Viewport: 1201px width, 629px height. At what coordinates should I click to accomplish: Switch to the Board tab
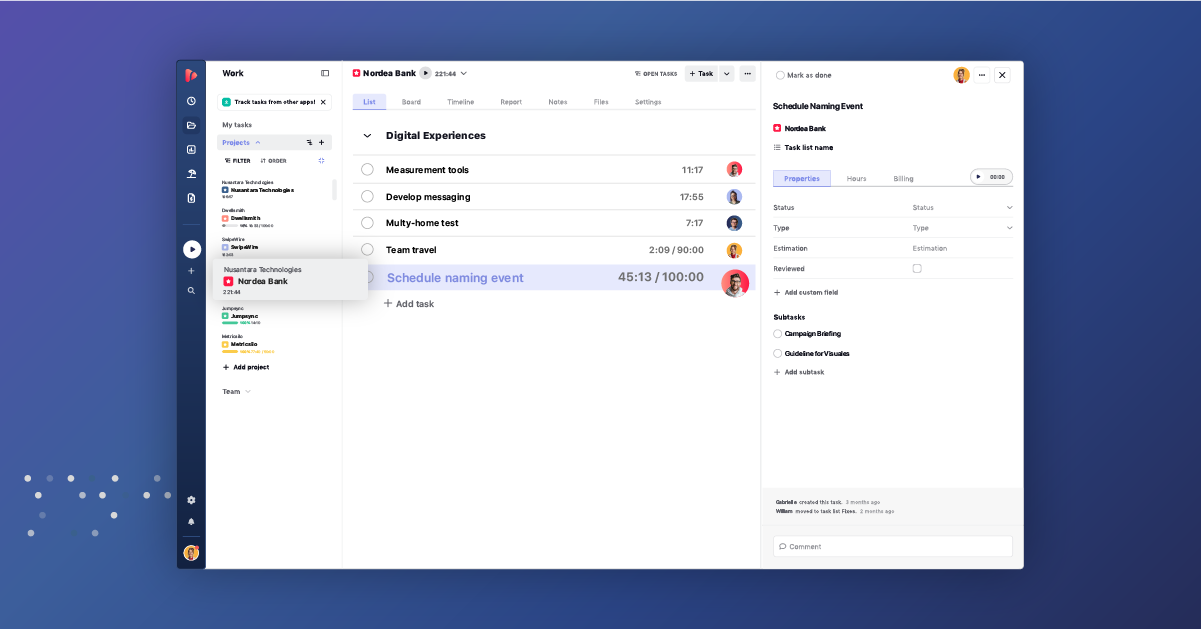coord(413,101)
